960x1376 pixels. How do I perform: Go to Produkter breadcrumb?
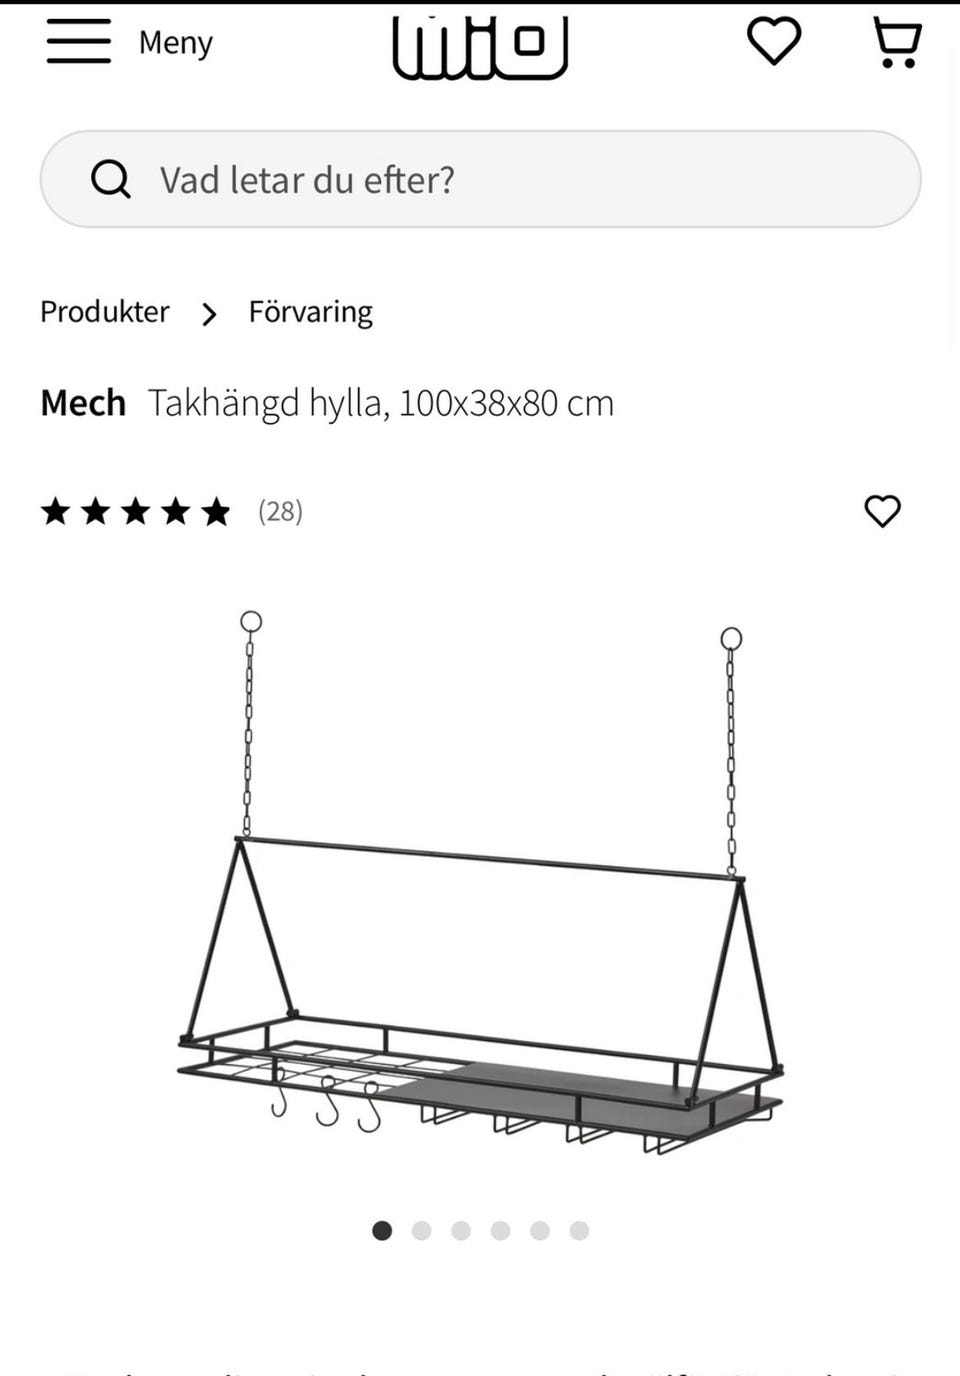(x=105, y=312)
